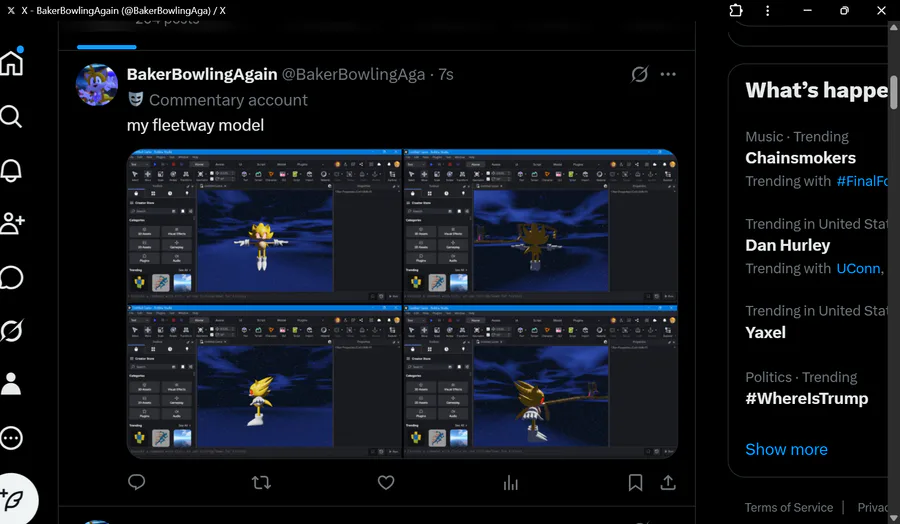Open the bottom-right model screenshot
This screenshot has height=524, width=900.
coord(541,382)
